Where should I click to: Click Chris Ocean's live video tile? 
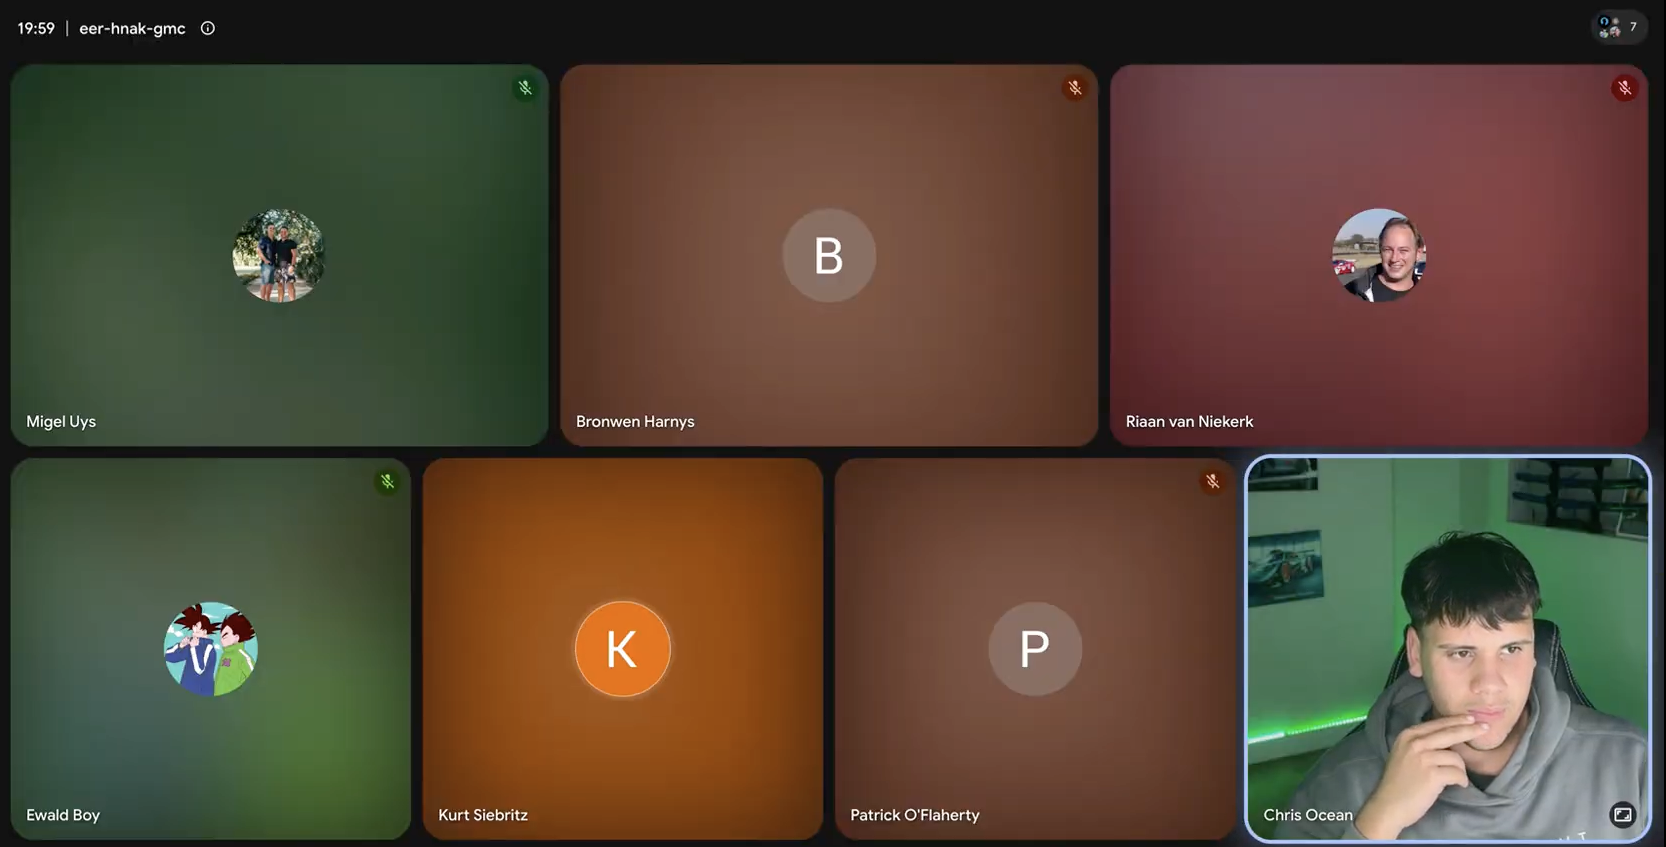click(x=1448, y=649)
